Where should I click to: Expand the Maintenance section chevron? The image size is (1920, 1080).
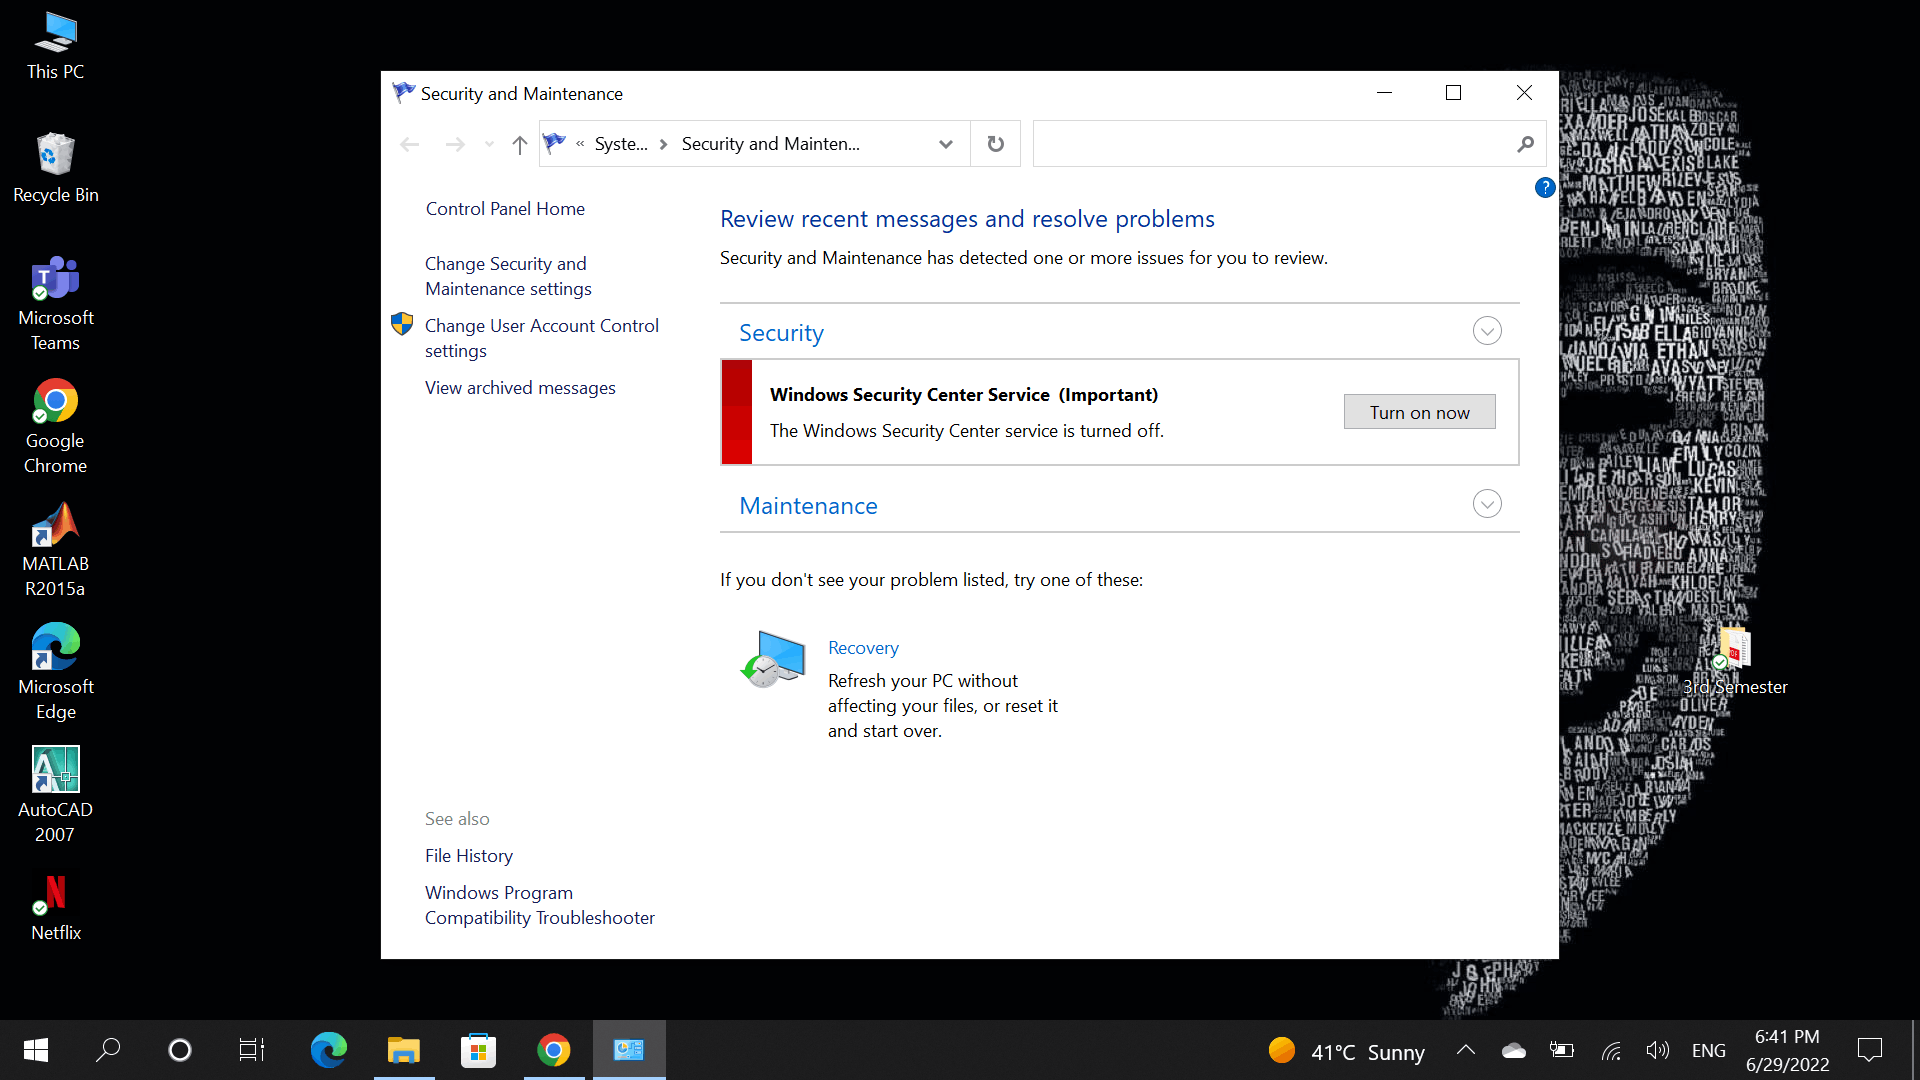click(x=1487, y=504)
